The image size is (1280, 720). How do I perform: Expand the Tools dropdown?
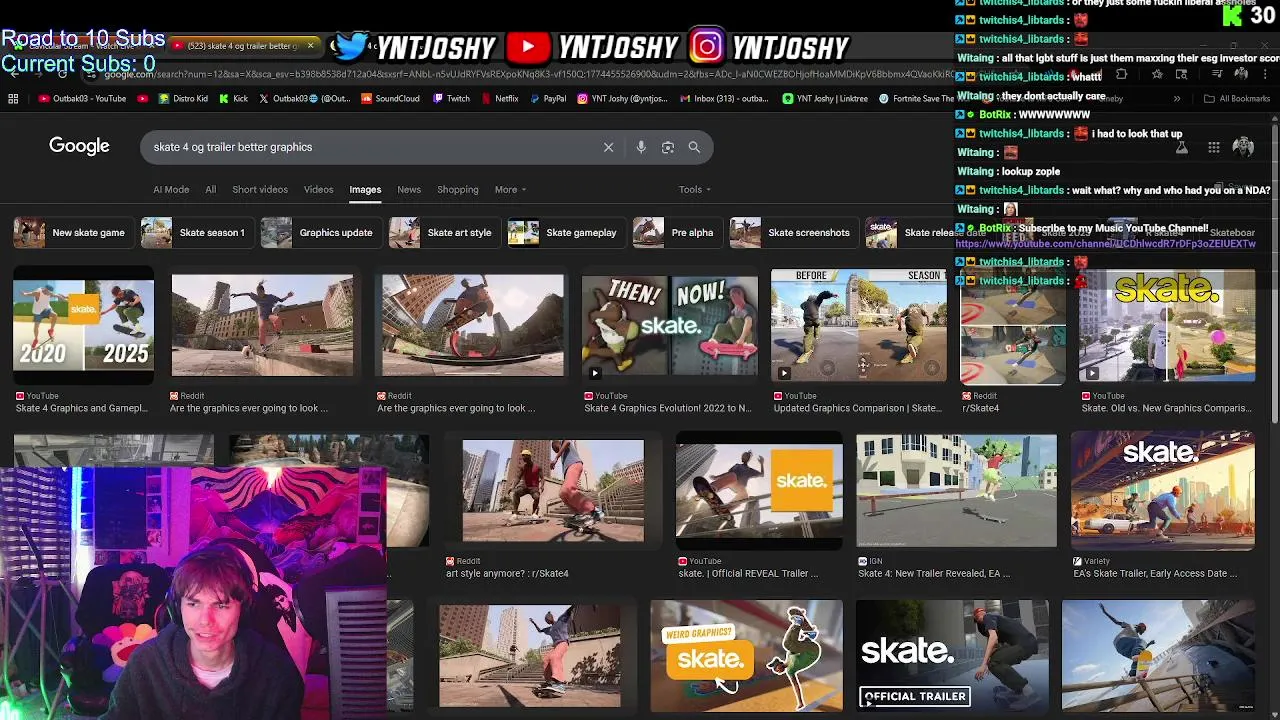(695, 189)
